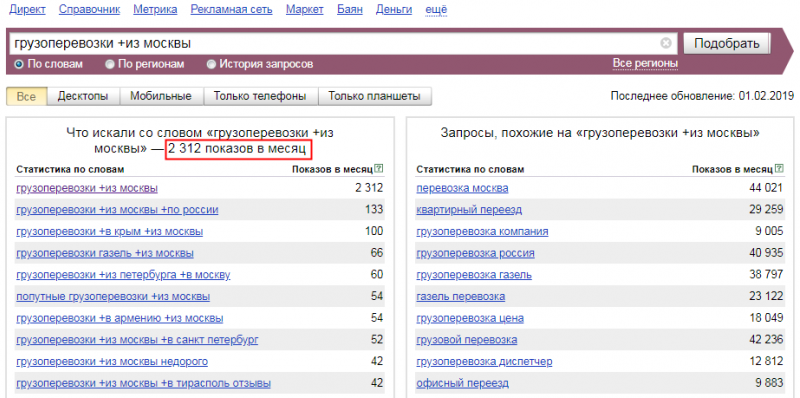The image size is (800, 398).
Task: Click the heading "Запросы, похожие на «грузоперевозки +из москвы»"
Action: (x=600, y=134)
